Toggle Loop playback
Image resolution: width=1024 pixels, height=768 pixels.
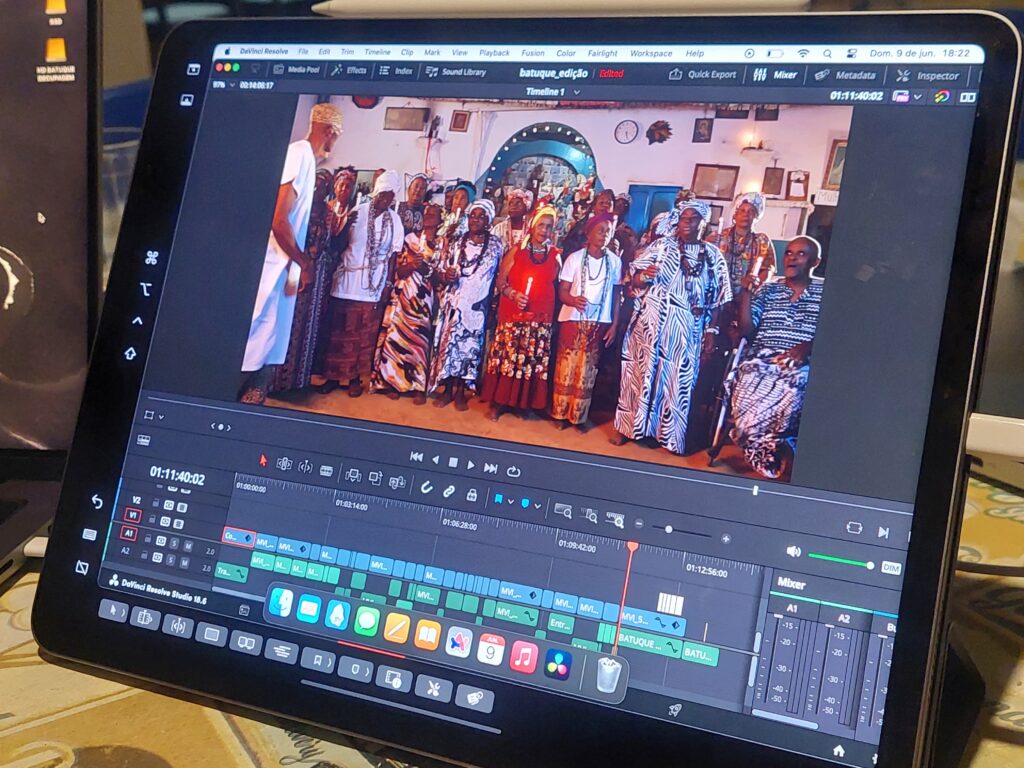tap(513, 471)
